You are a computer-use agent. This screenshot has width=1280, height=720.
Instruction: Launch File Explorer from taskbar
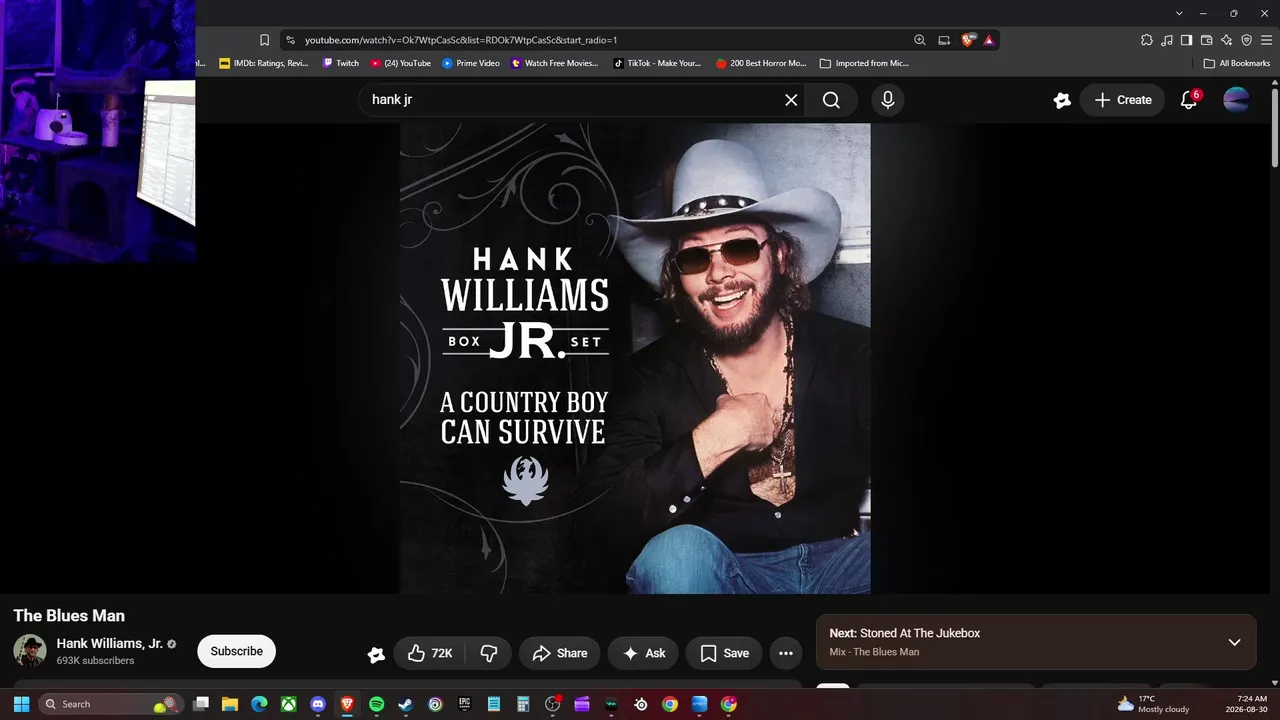[x=229, y=704]
